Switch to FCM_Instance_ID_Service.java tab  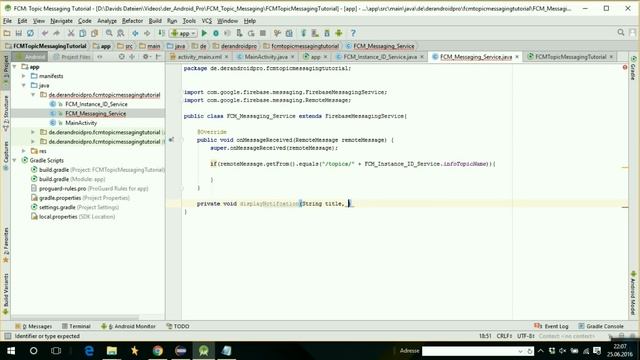(x=380, y=57)
